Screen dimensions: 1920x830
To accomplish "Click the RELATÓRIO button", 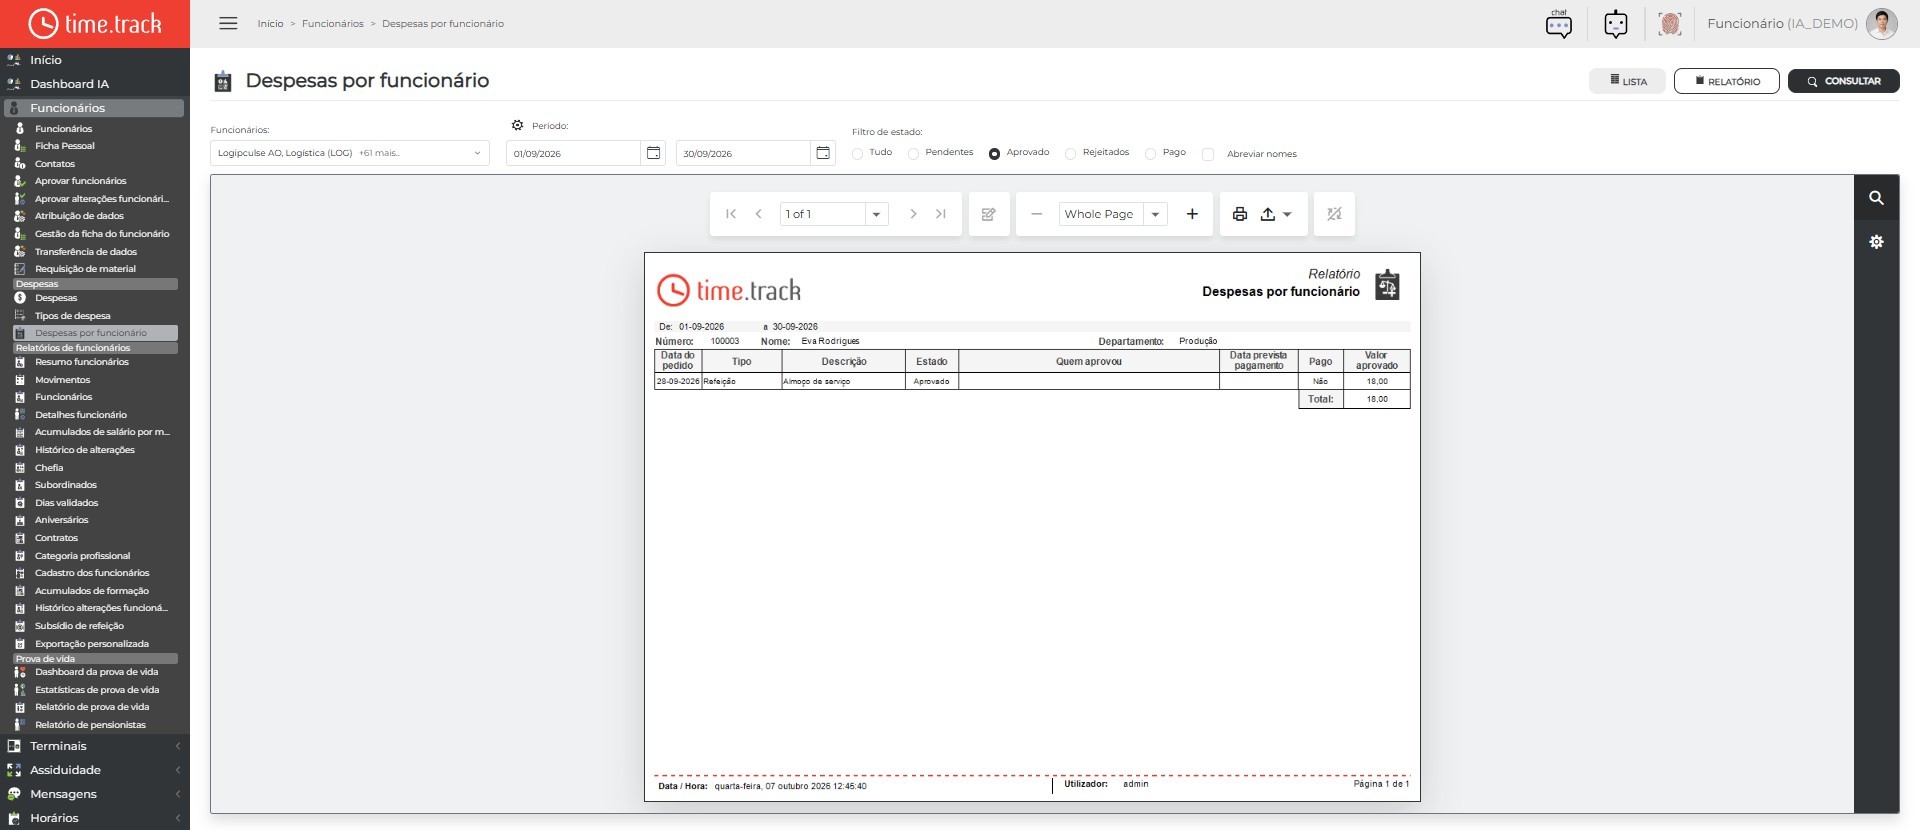I will click(1726, 81).
